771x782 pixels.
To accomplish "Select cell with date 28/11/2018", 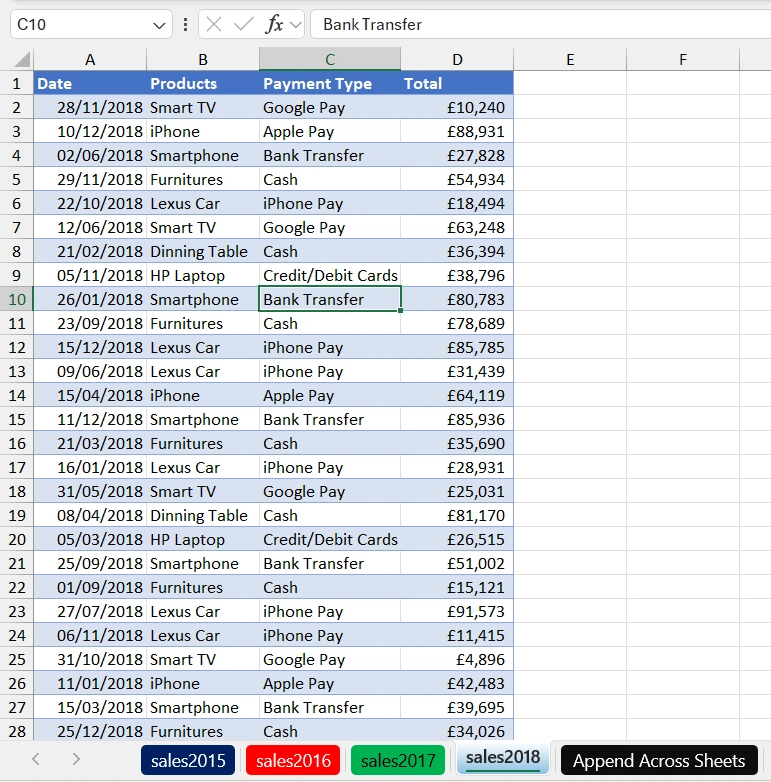I will [x=90, y=107].
